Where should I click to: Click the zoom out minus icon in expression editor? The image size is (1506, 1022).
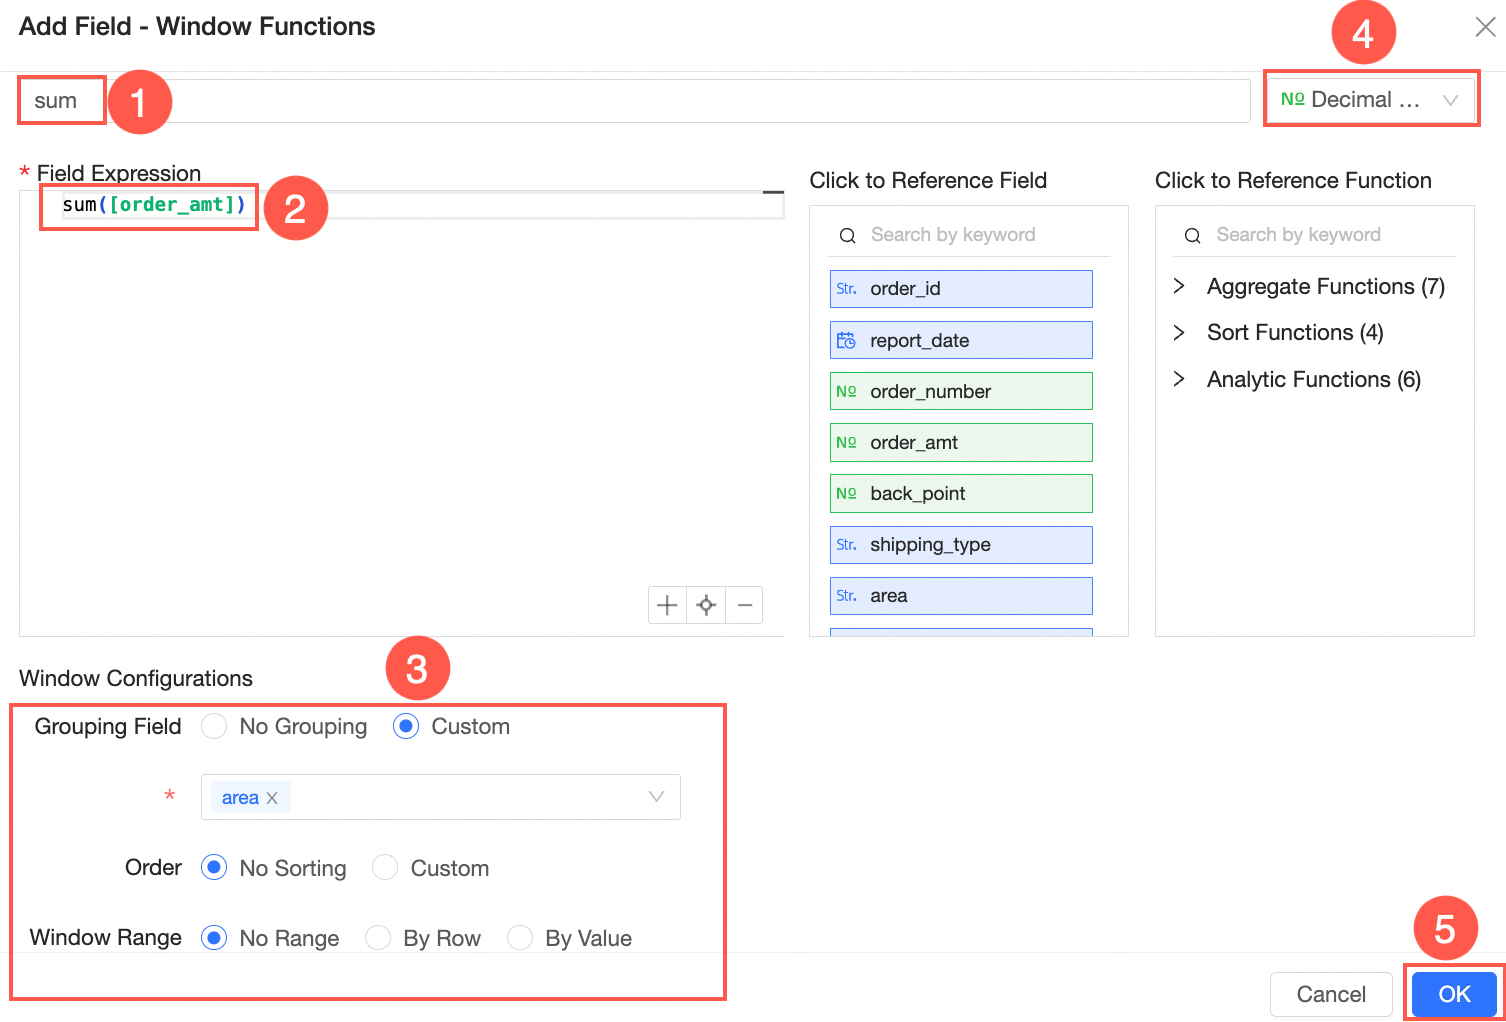click(745, 605)
